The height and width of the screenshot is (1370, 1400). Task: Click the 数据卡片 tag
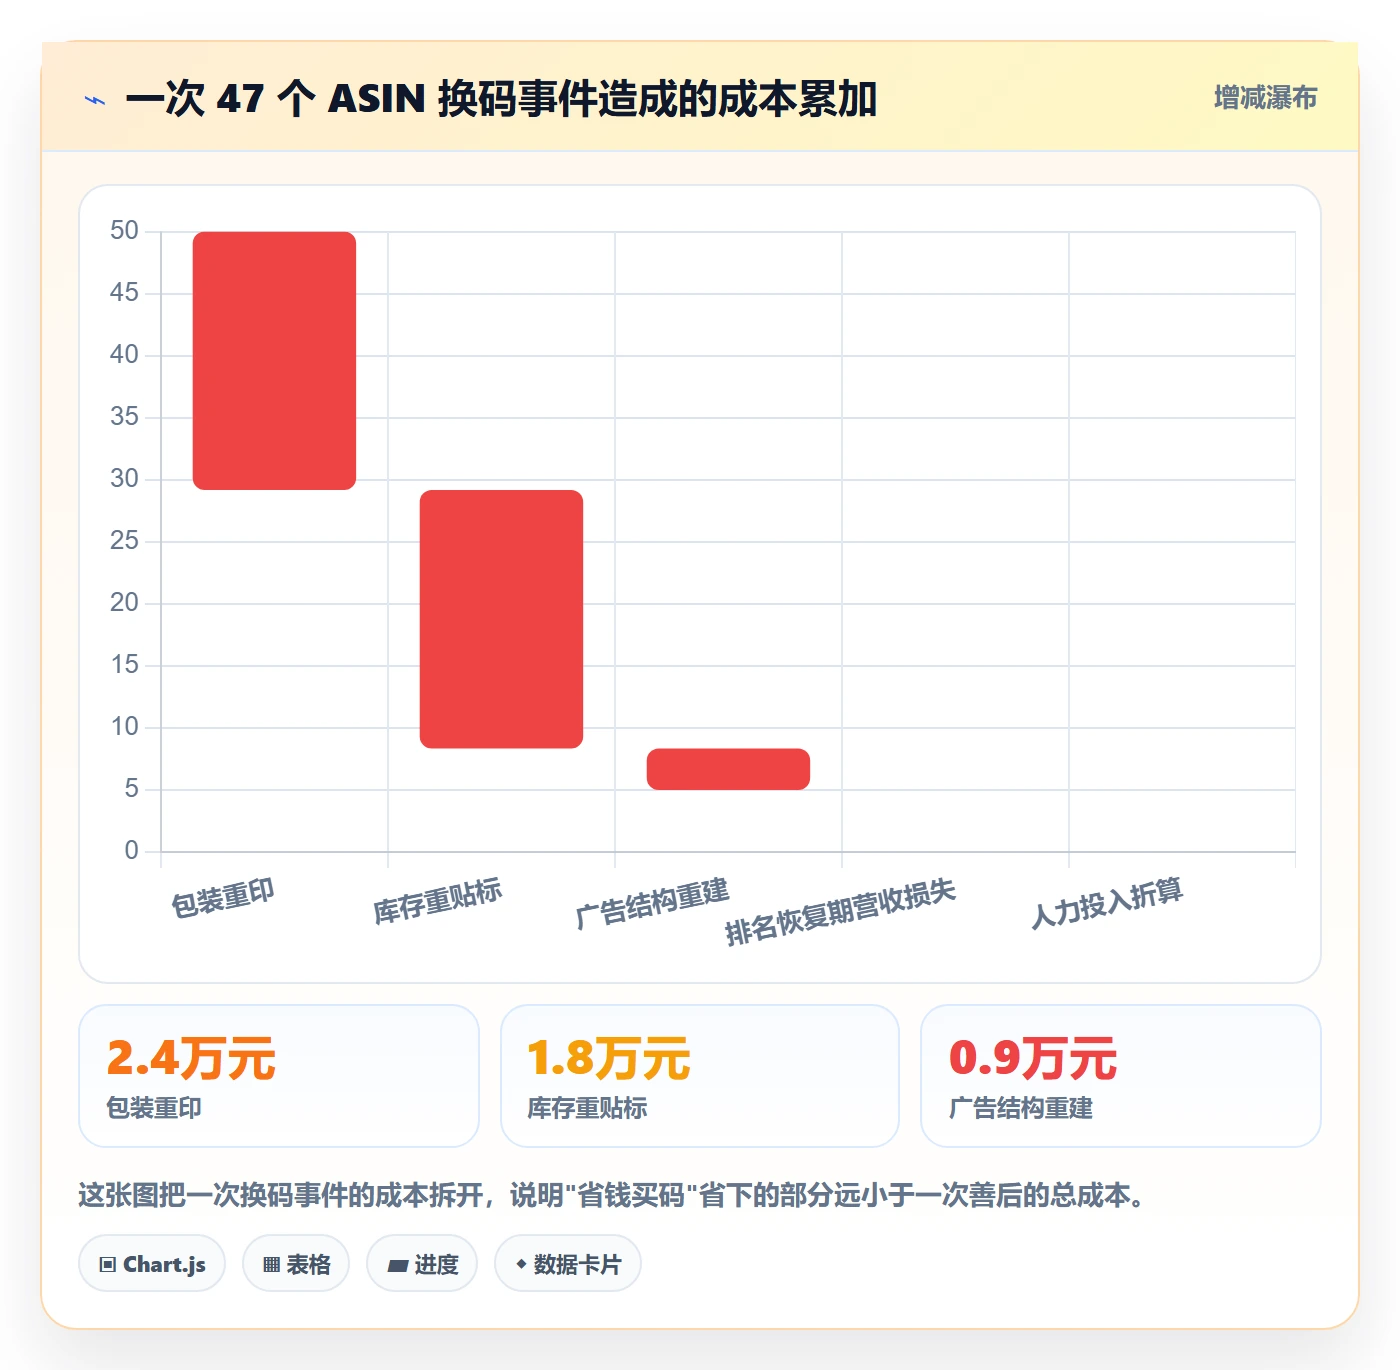tap(568, 1264)
